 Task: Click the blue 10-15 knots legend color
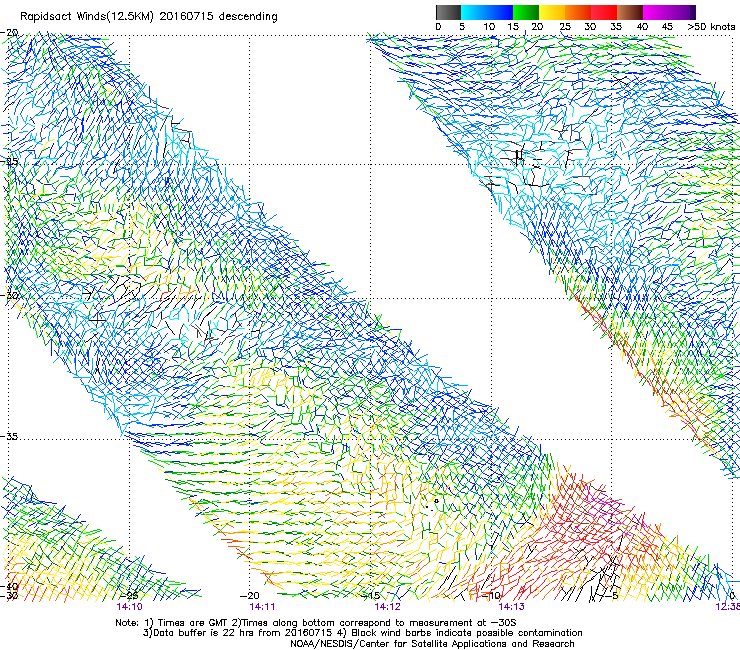500,12
